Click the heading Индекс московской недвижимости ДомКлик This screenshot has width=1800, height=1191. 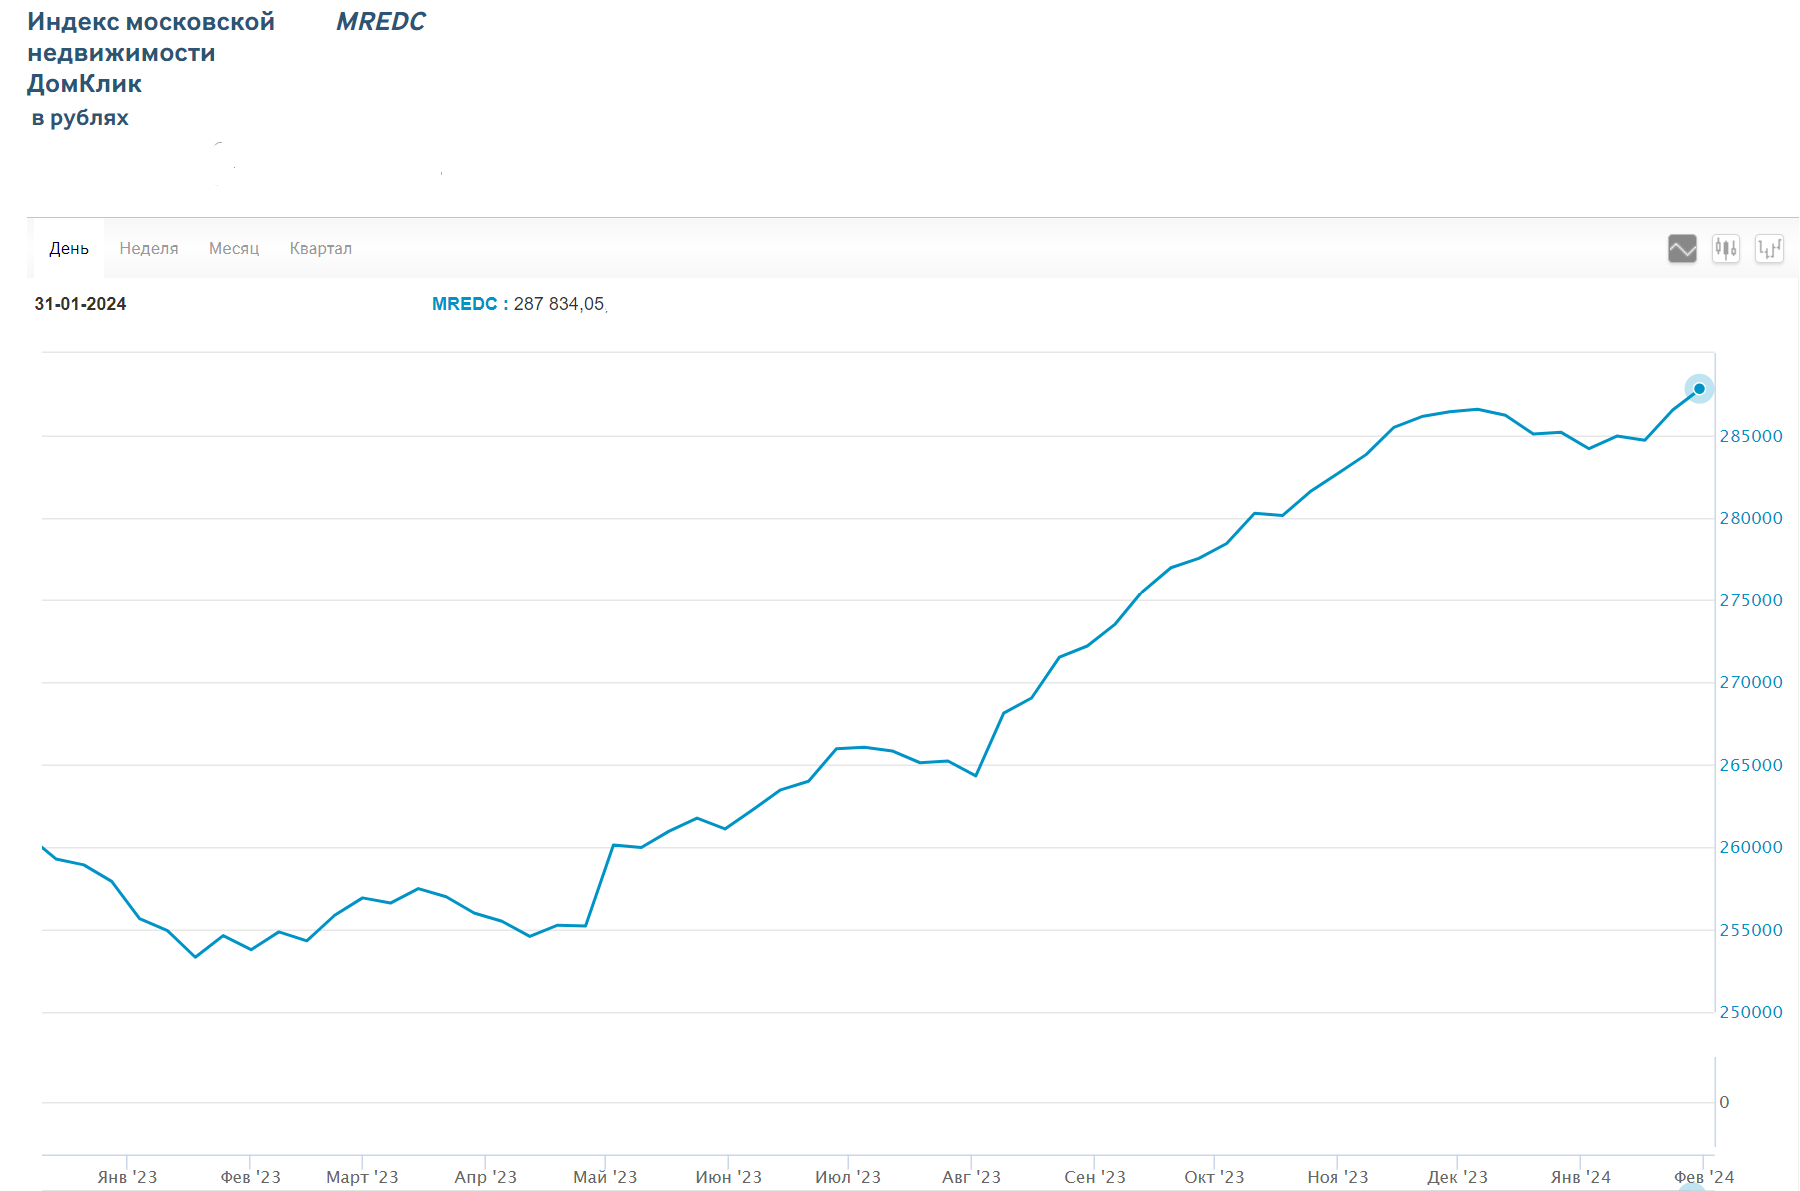pos(151,52)
